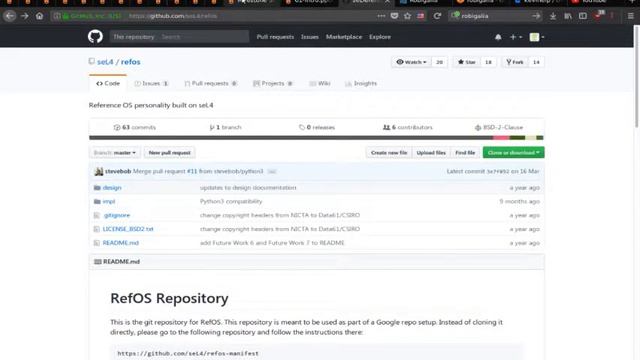
Task: Go back using the browser back arrow
Action: [10, 16]
